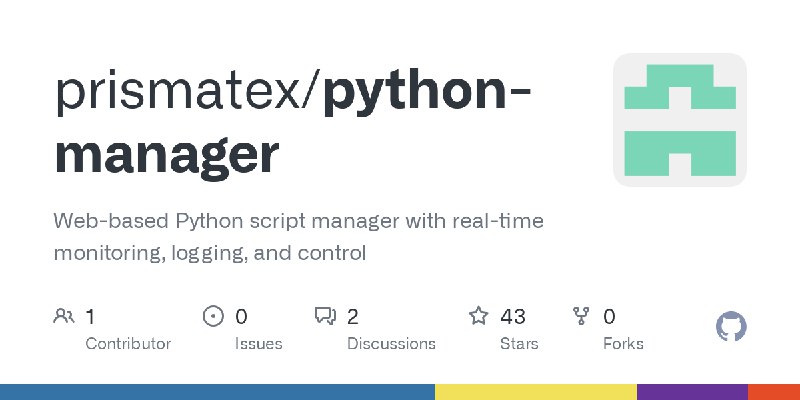The width and height of the screenshot is (800, 400).
Task: Click the star icon
Action: 479,316
